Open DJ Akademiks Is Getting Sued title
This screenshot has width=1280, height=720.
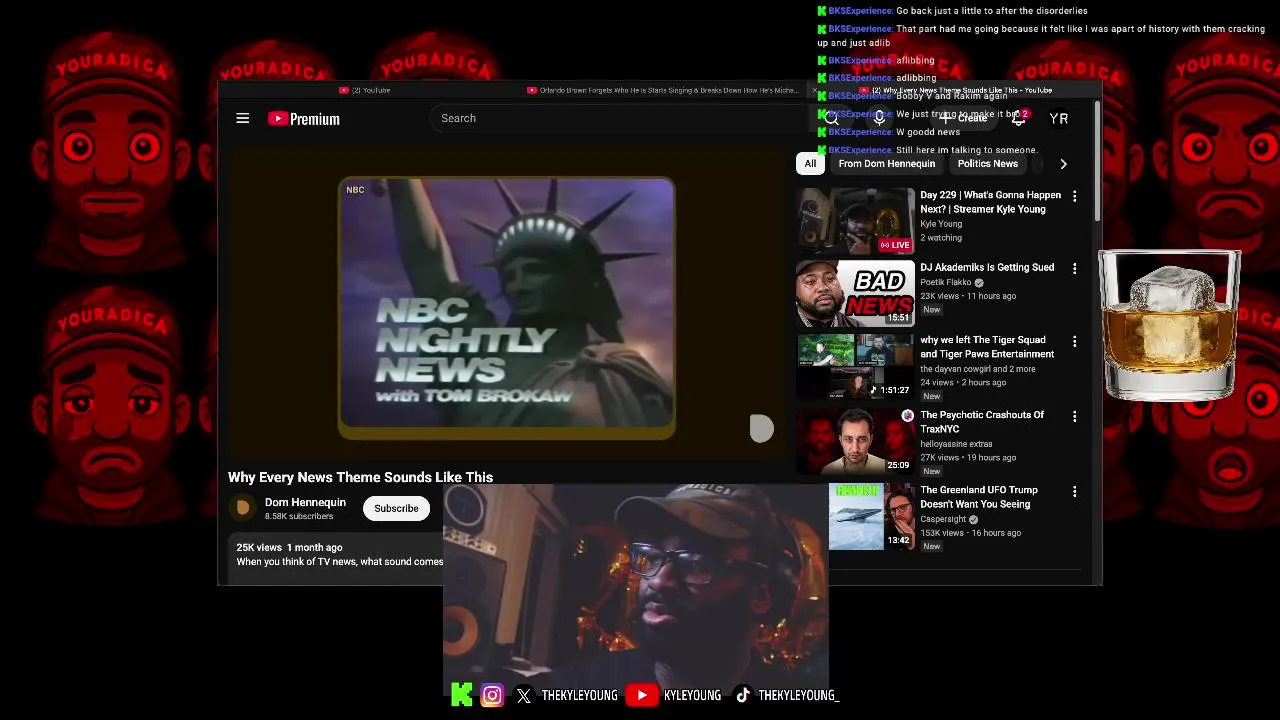pos(987,268)
